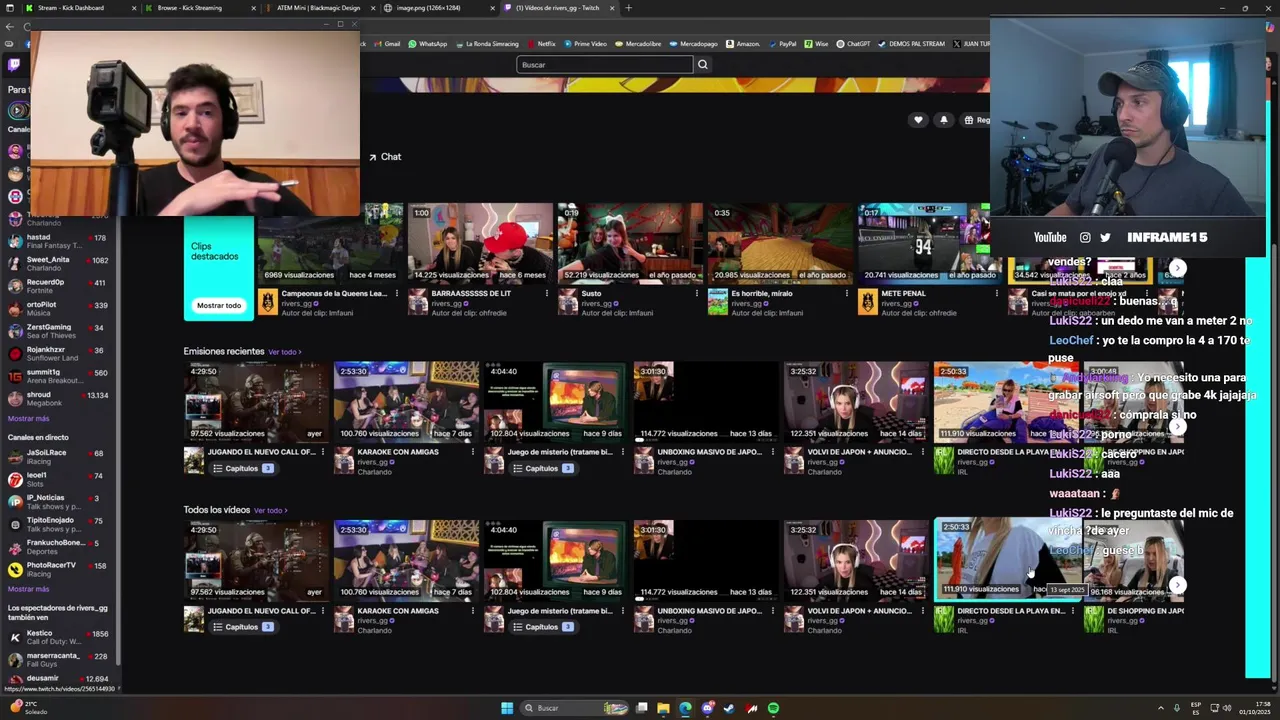
Task: Open the channel Chat tab
Action: tap(385, 157)
